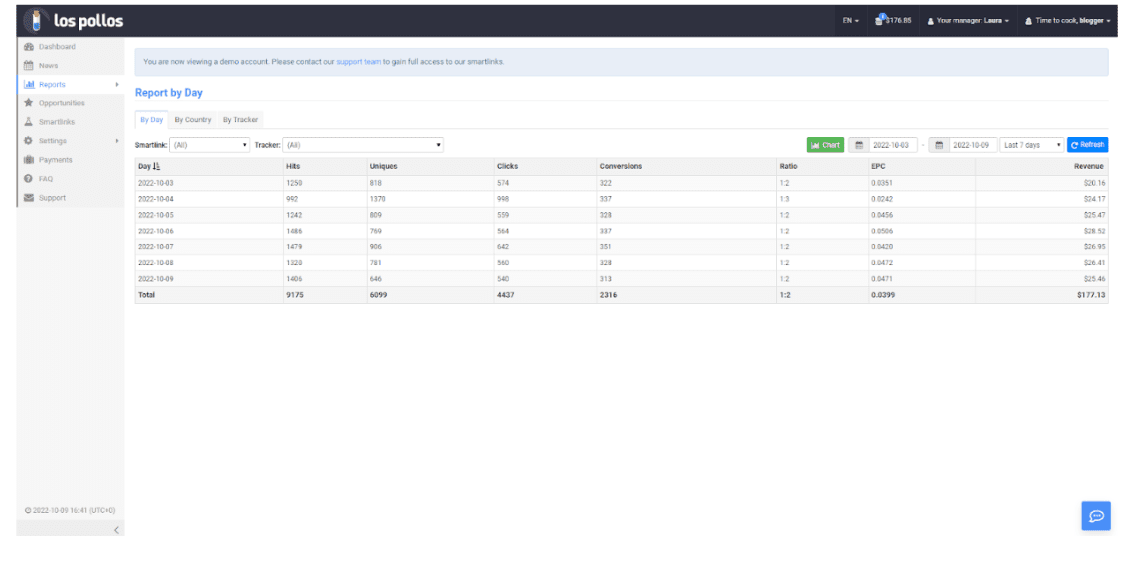
Task: Open the Reports sidebar item
Action: tap(52, 84)
